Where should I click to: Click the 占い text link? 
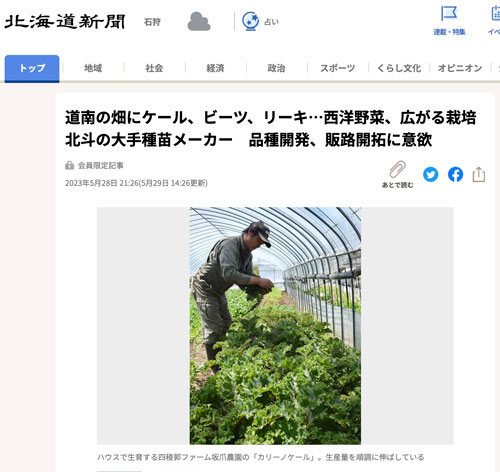272,22
